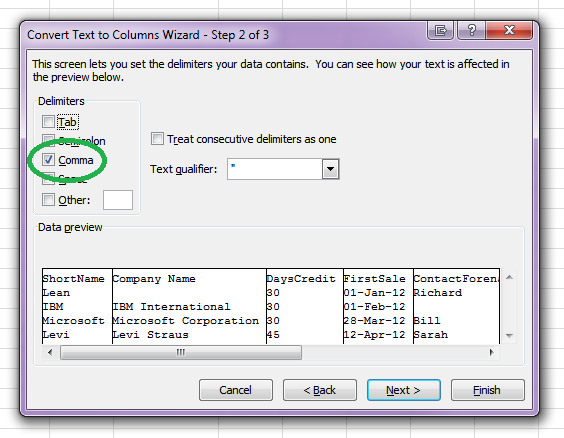Screen dimensions: 564x438
Task: Click the preview scroll up arrow
Action: click(x=509, y=277)
